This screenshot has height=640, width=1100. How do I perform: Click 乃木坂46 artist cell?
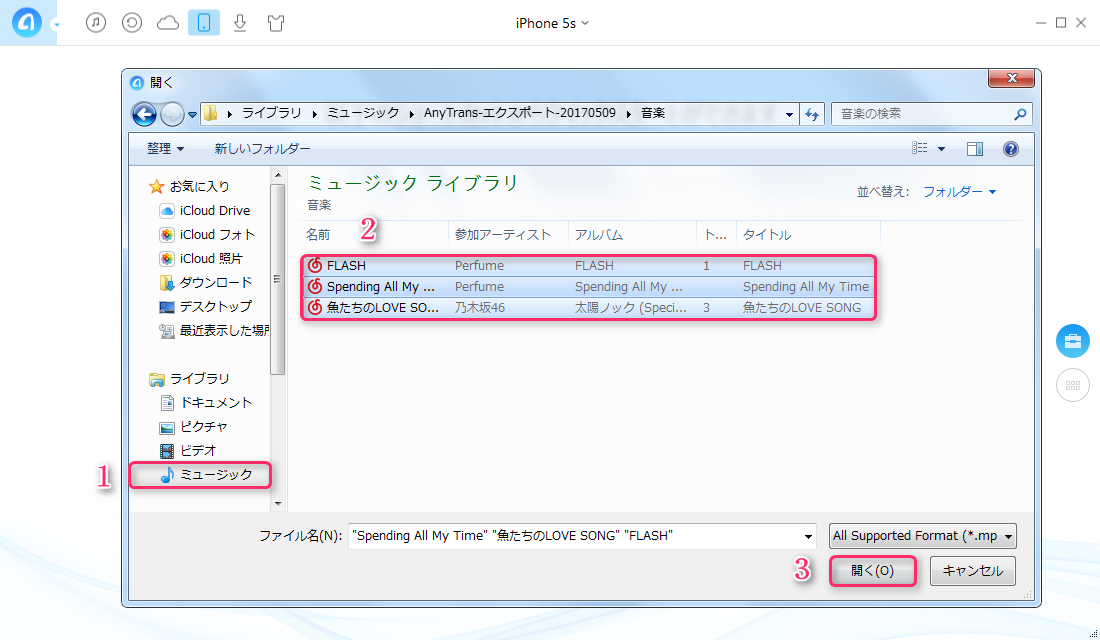tap(480, 308)
